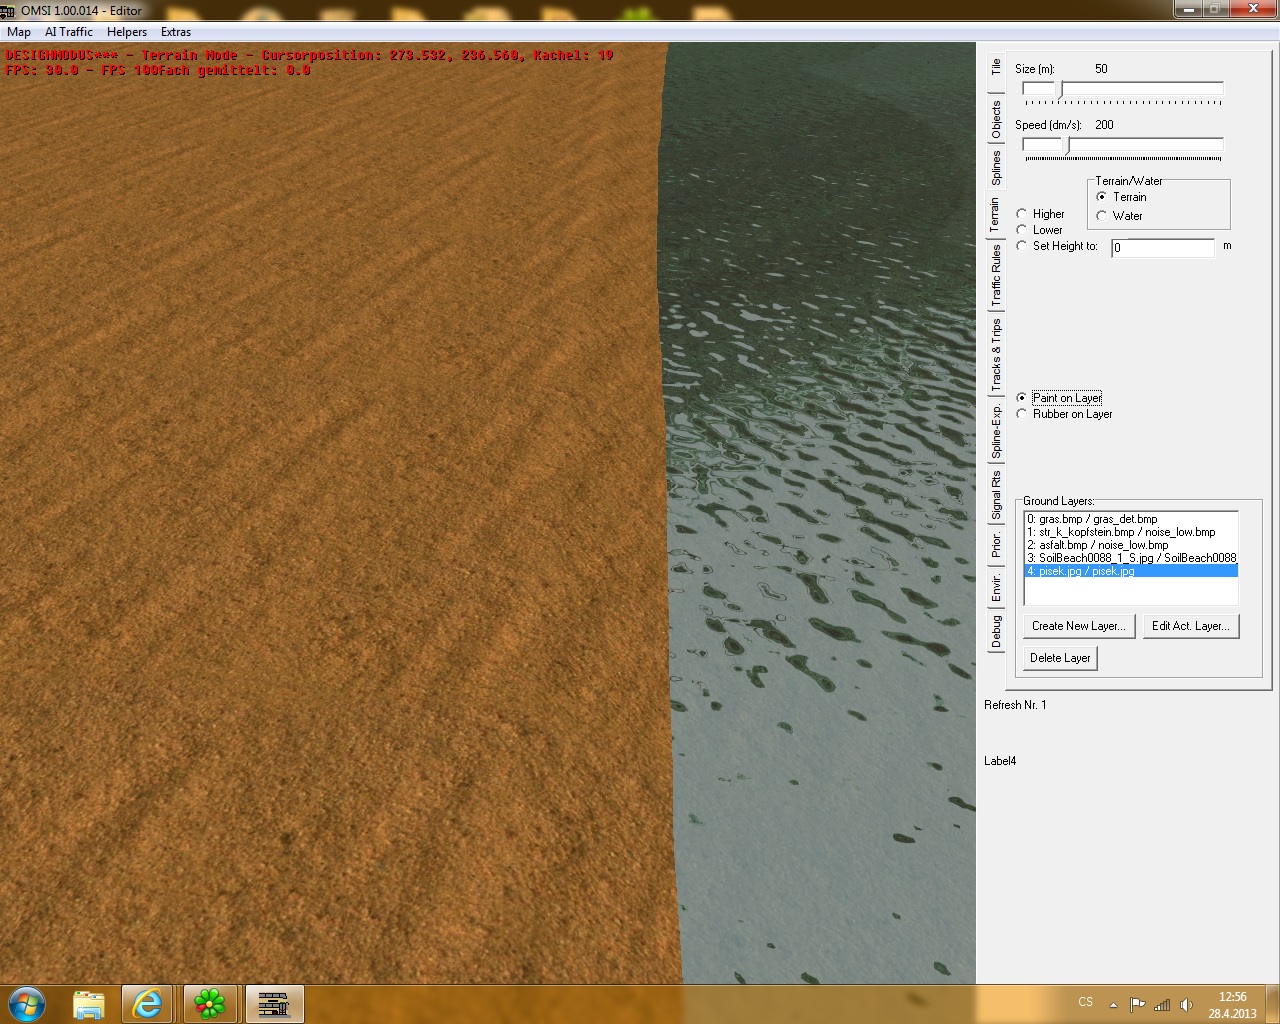The width and height of the screenshot is (1280, 1024).
Task: Enable Rubber on Layer mode
Action: [x=1021, y=414]
